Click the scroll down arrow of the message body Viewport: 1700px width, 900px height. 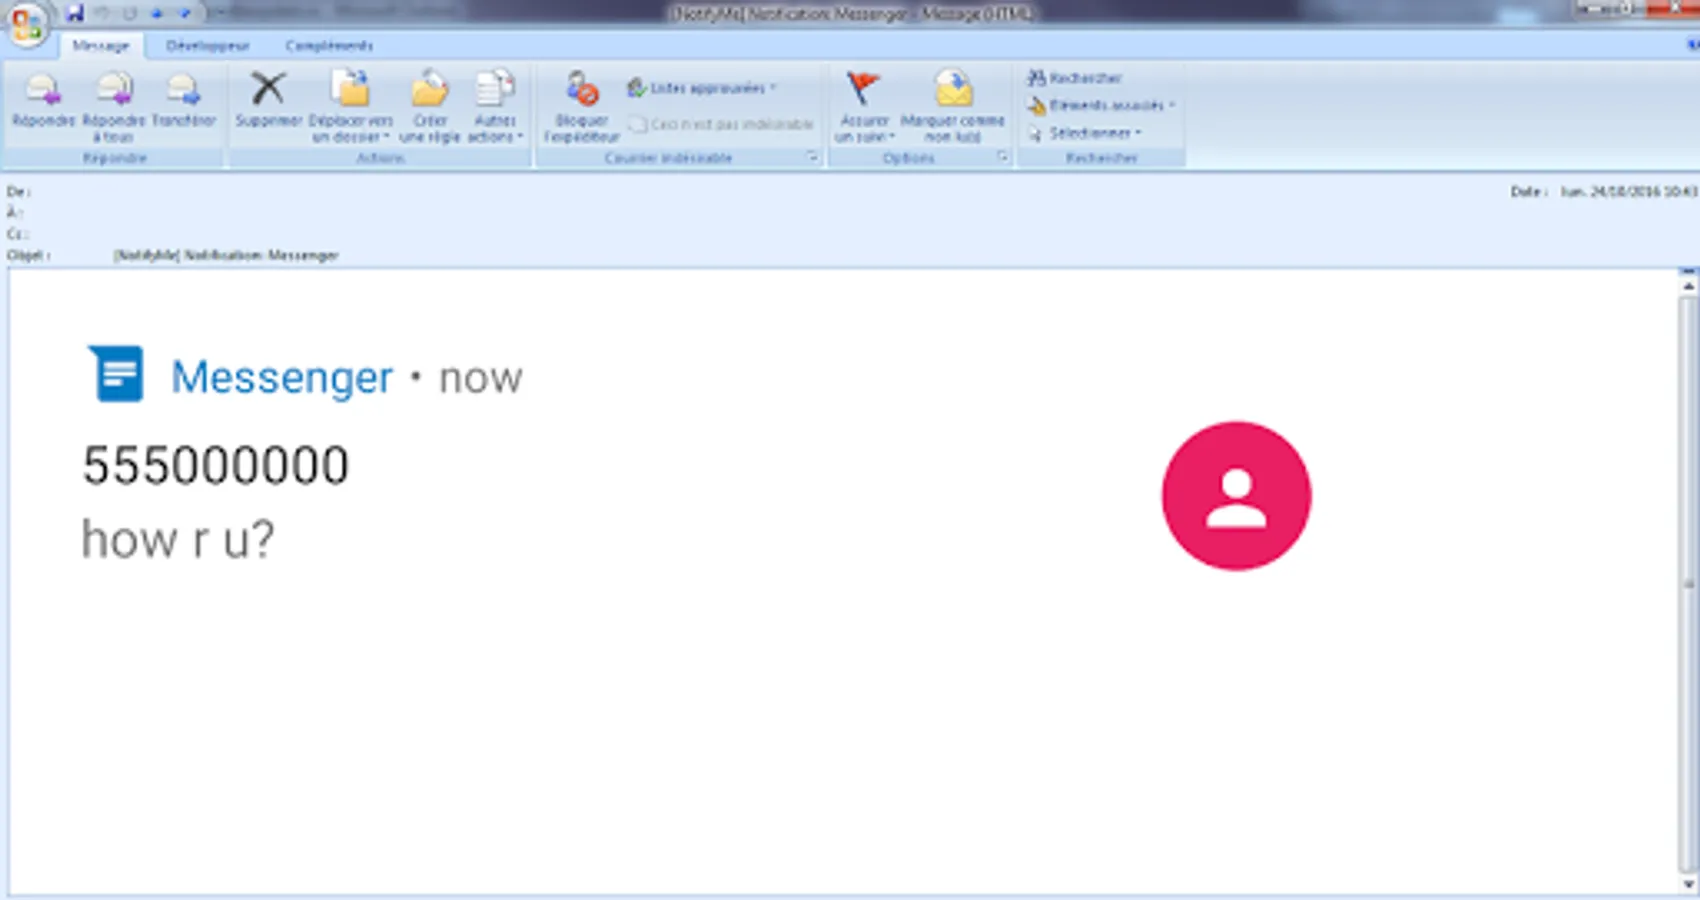point(1688,884)
